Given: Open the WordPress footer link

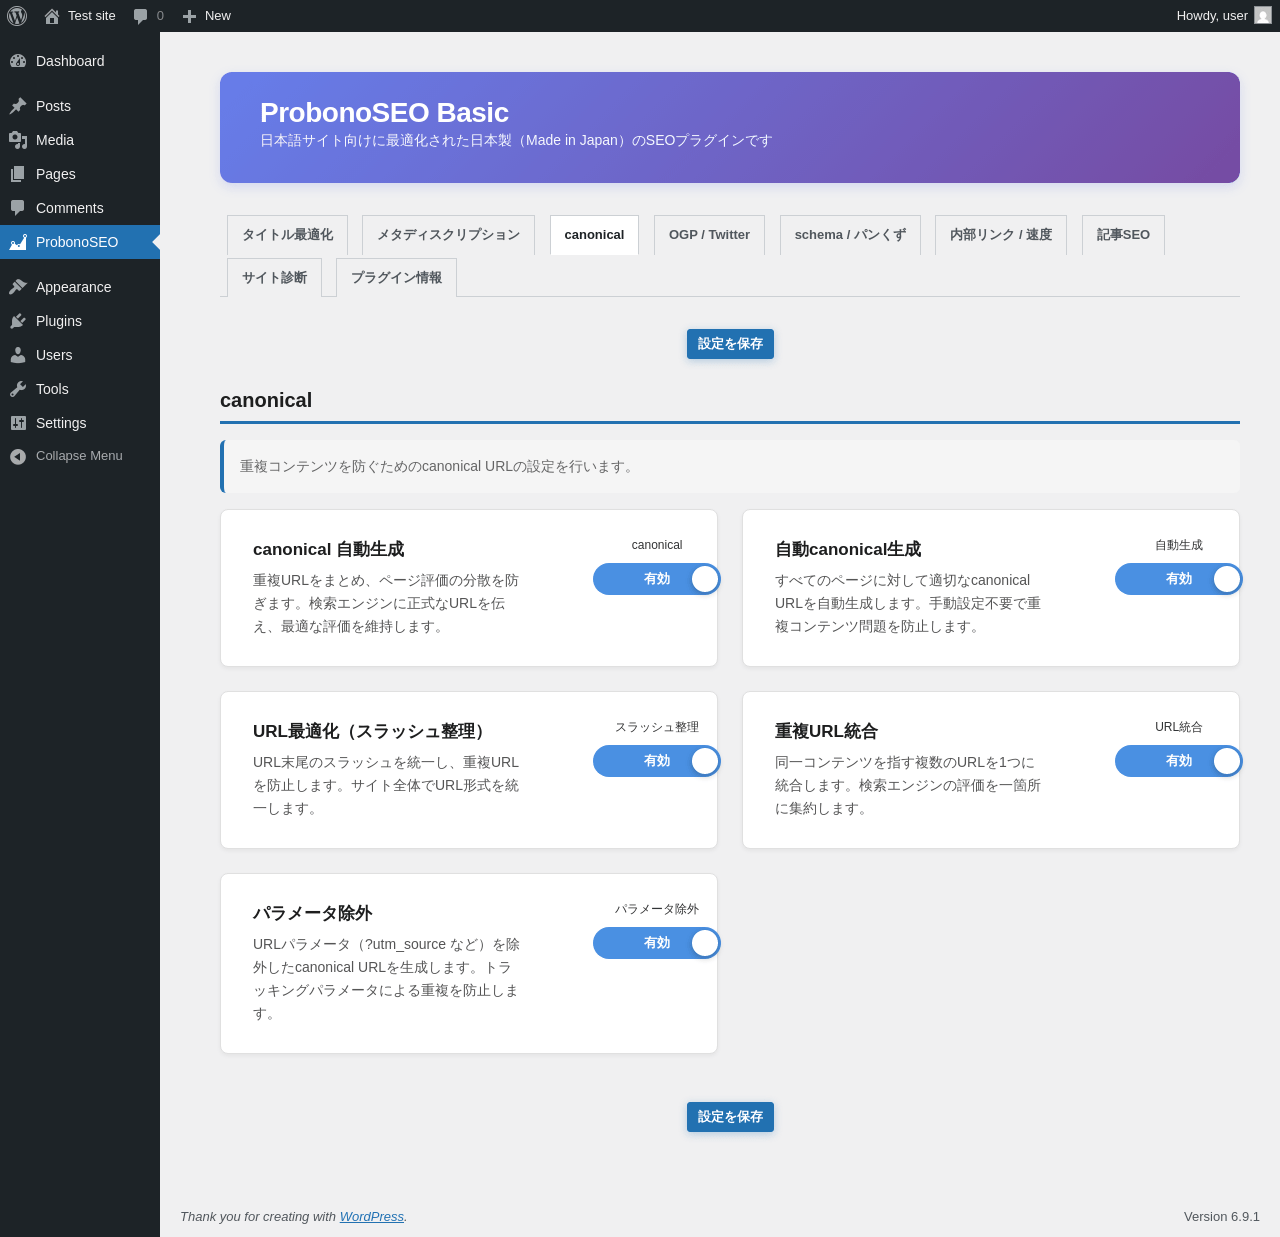Looking at the screenshot, I should point(372,1217).
